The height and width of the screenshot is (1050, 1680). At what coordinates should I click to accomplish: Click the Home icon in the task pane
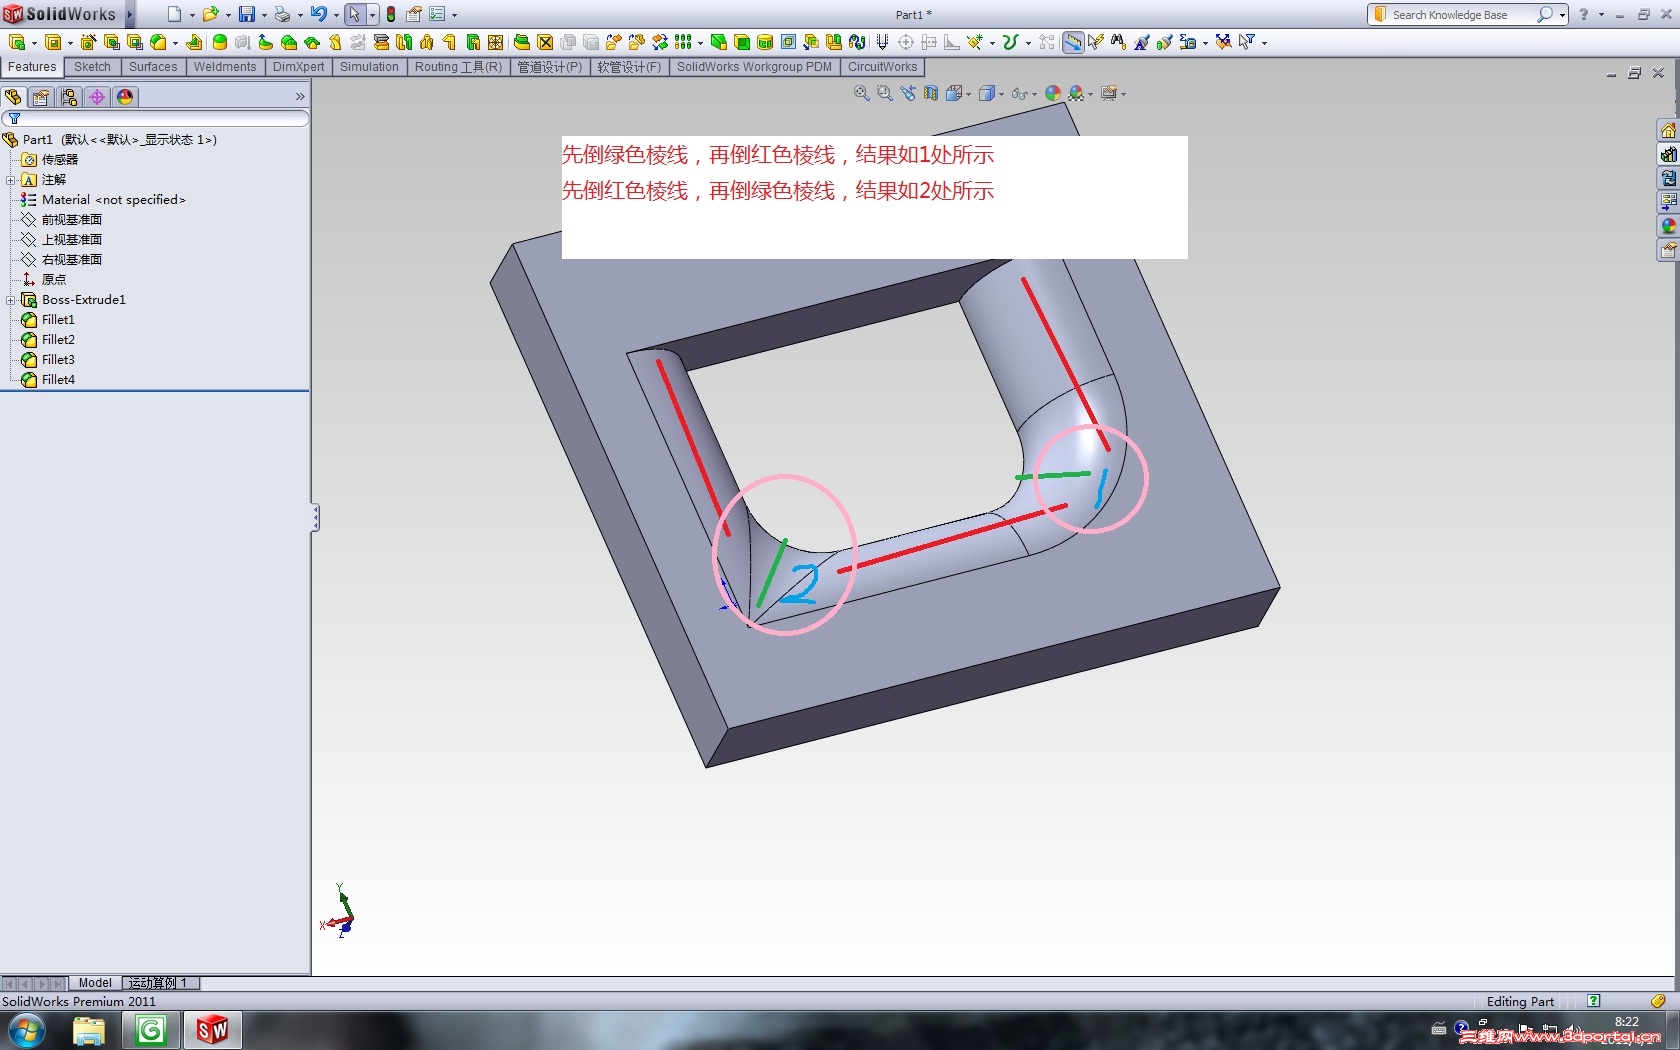1668,131
